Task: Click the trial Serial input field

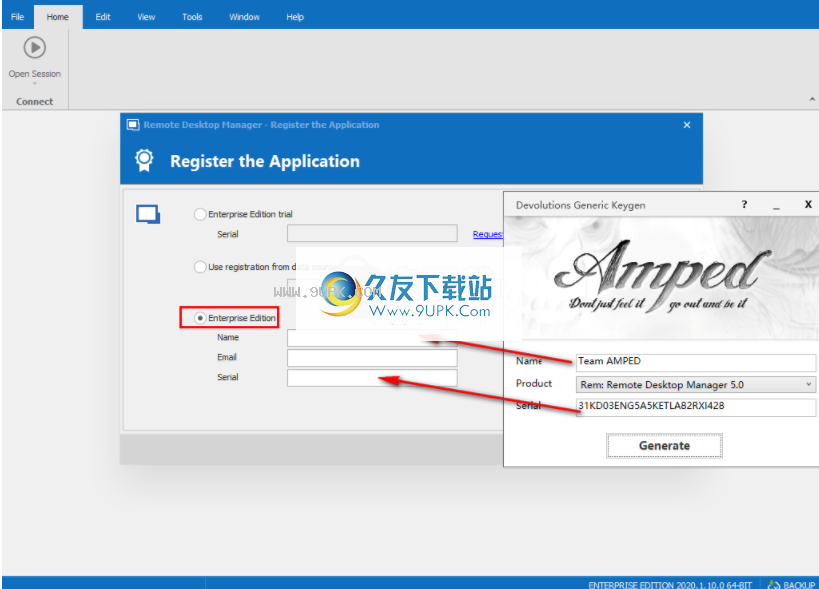Action: pos(372,233)
